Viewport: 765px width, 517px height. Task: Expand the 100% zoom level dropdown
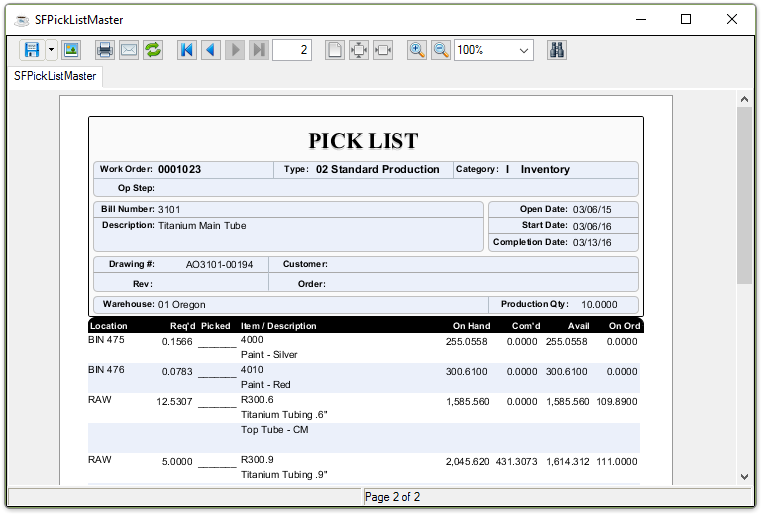[x=524, y=50]
